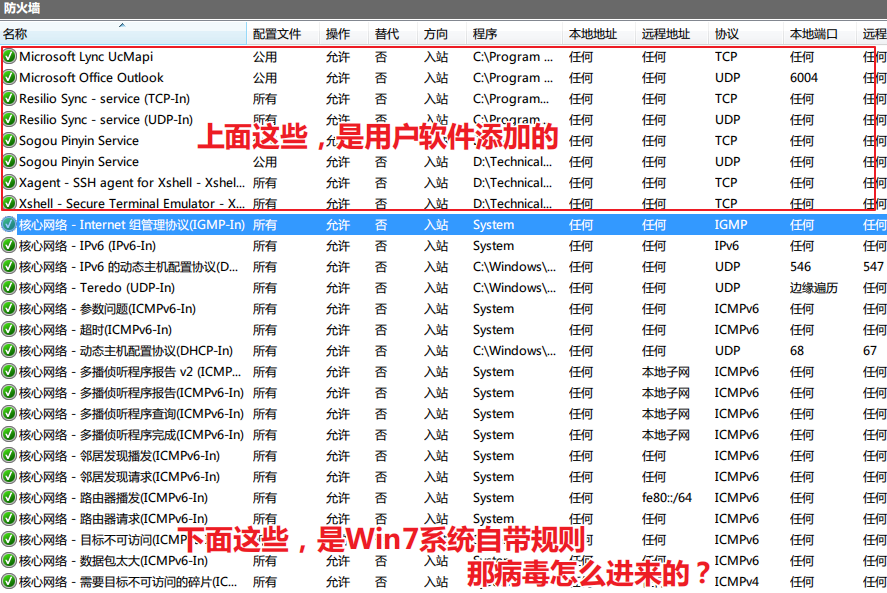Click the 远程地址 column header
The height and width of the screenshot is (593, 887).
pos(671,34)
